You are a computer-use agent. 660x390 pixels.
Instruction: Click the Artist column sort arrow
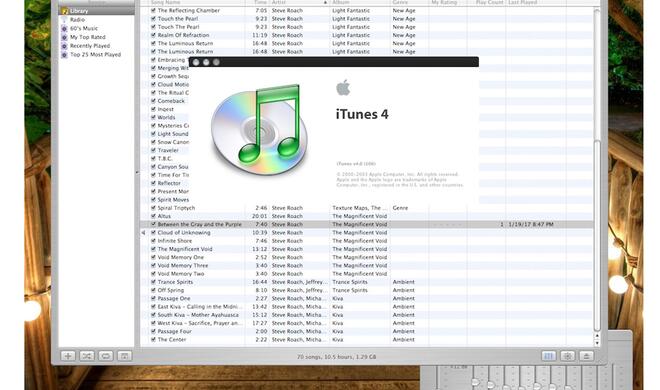(325, 3)
